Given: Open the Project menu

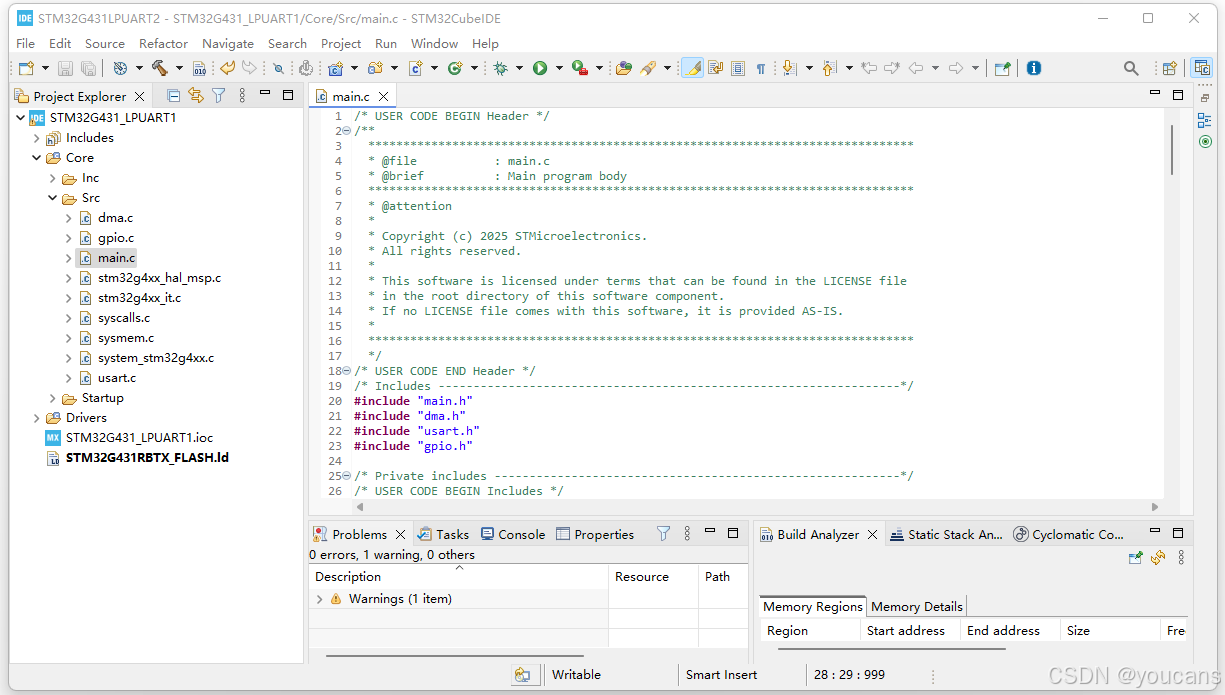Looking at the screenshot, I should (x=341, y=43).
